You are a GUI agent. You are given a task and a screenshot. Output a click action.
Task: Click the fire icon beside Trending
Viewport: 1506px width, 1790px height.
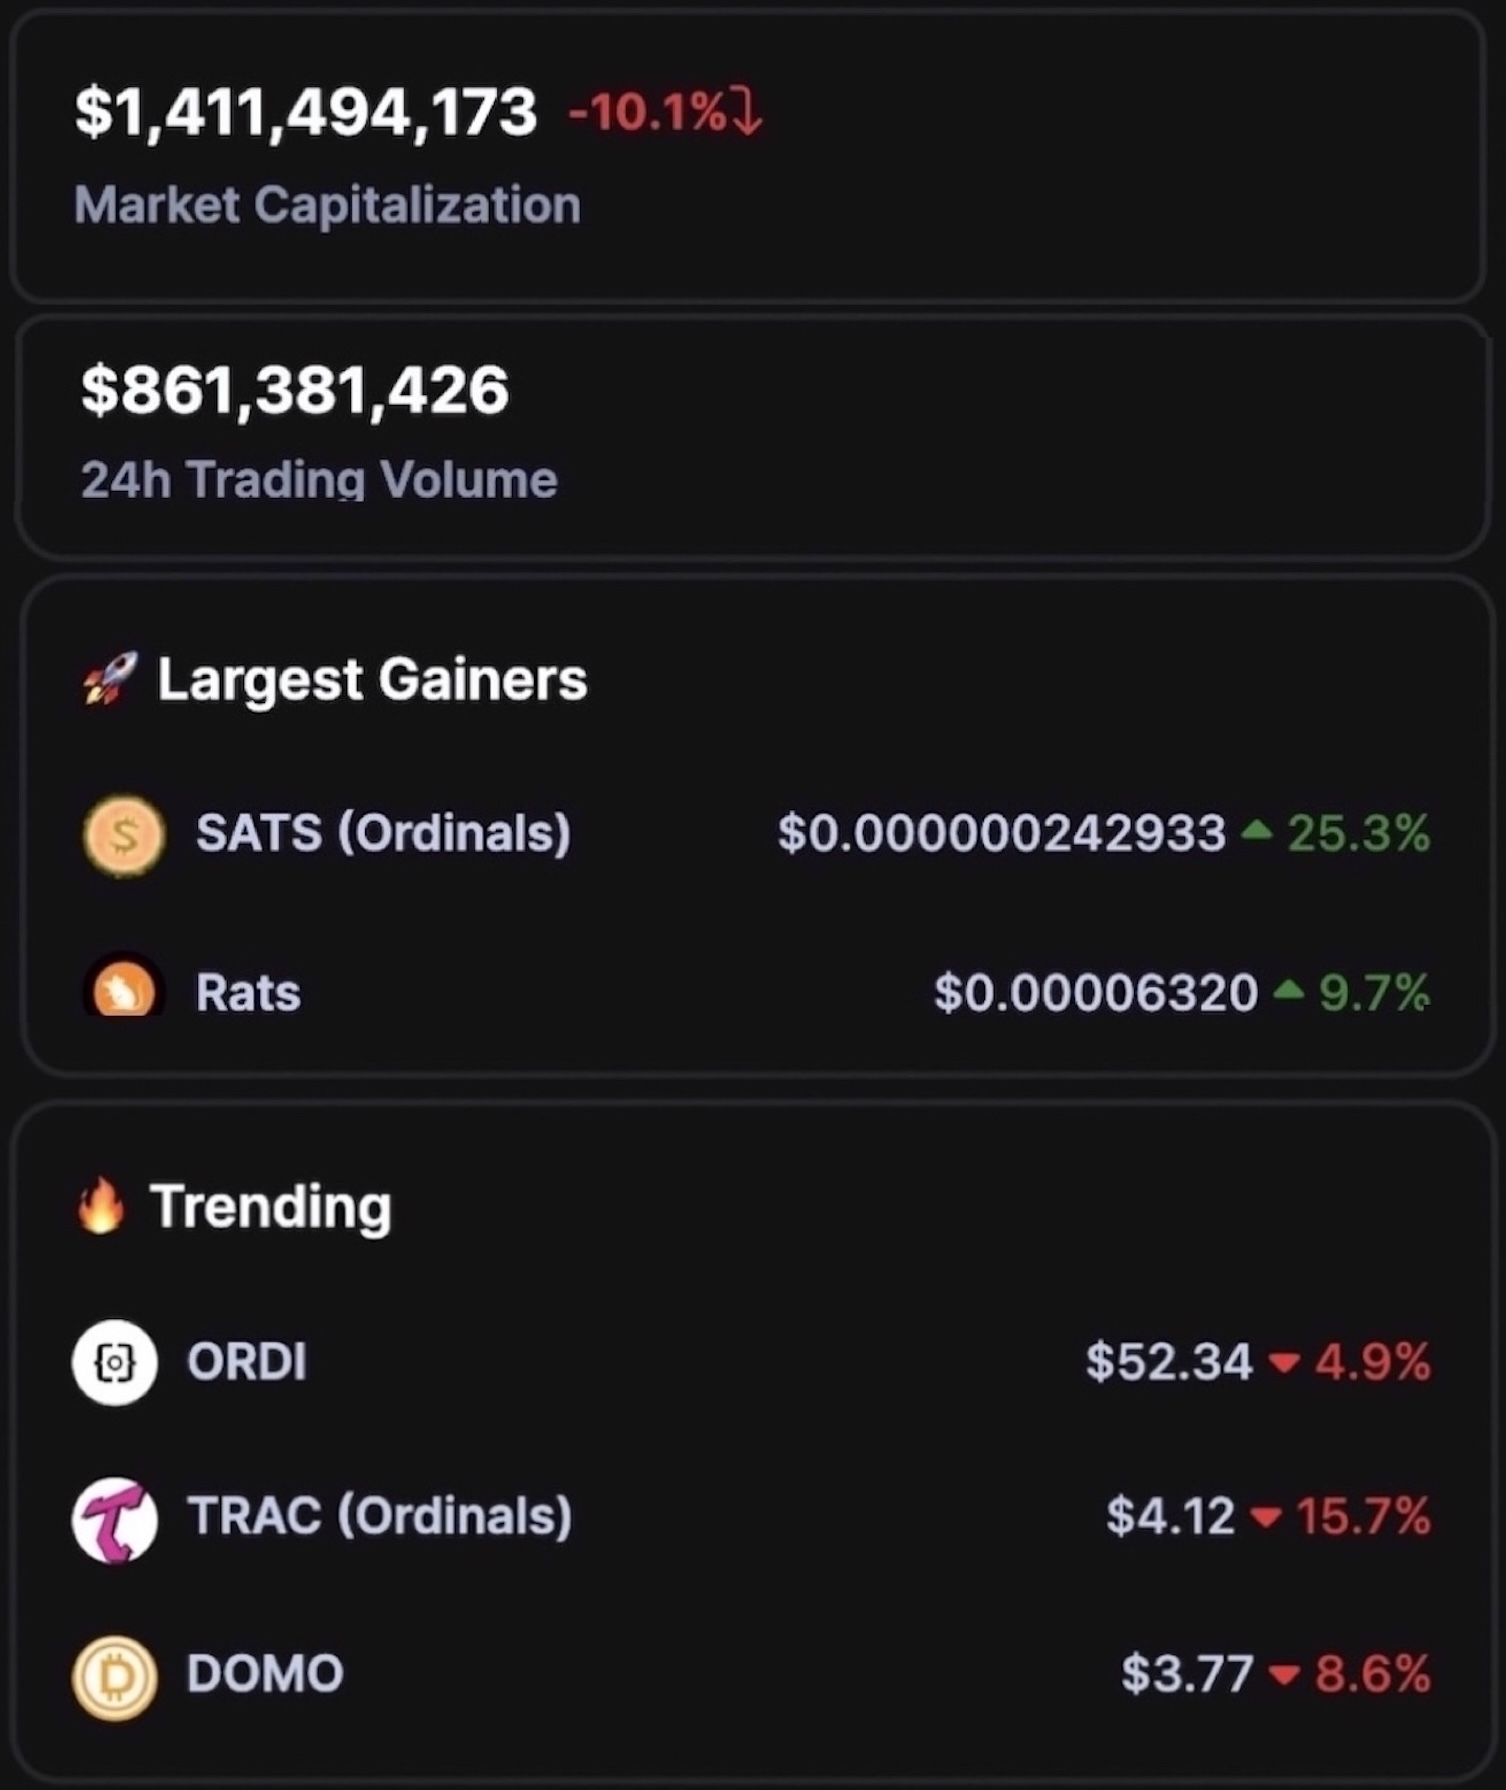101,1205
